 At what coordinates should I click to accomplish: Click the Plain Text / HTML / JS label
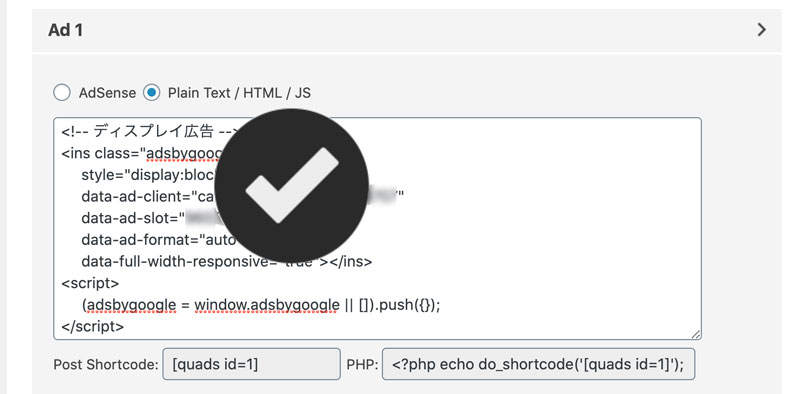tap(239, 93)
